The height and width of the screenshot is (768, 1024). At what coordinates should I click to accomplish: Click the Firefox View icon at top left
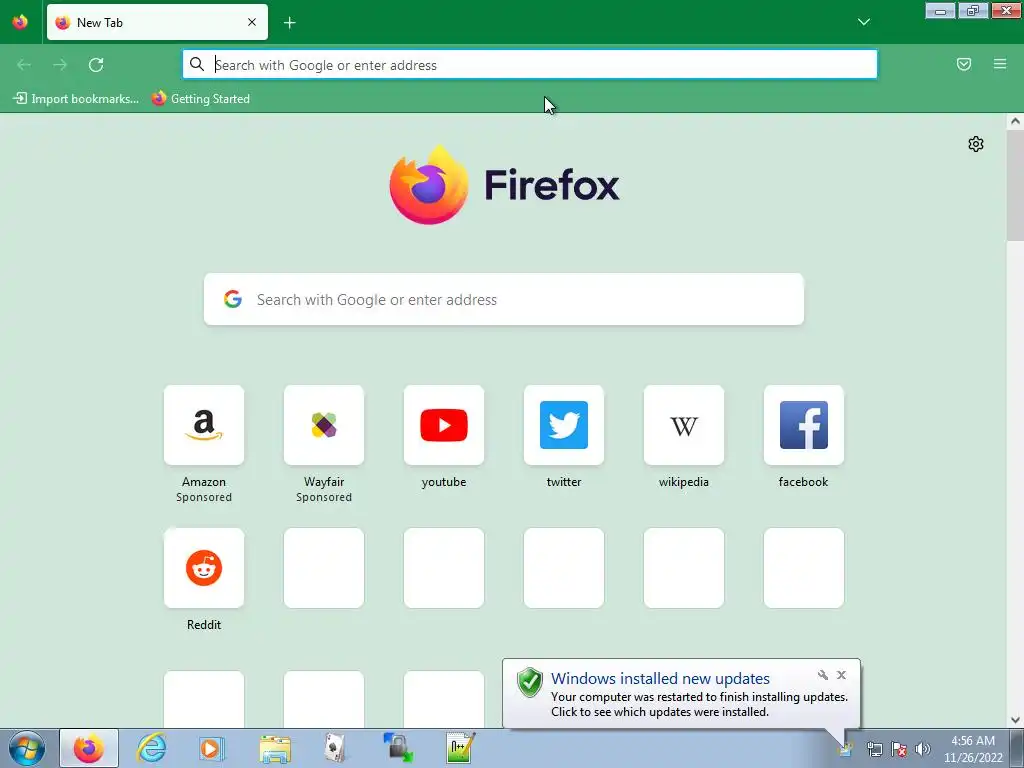click(x=20, y=22)
